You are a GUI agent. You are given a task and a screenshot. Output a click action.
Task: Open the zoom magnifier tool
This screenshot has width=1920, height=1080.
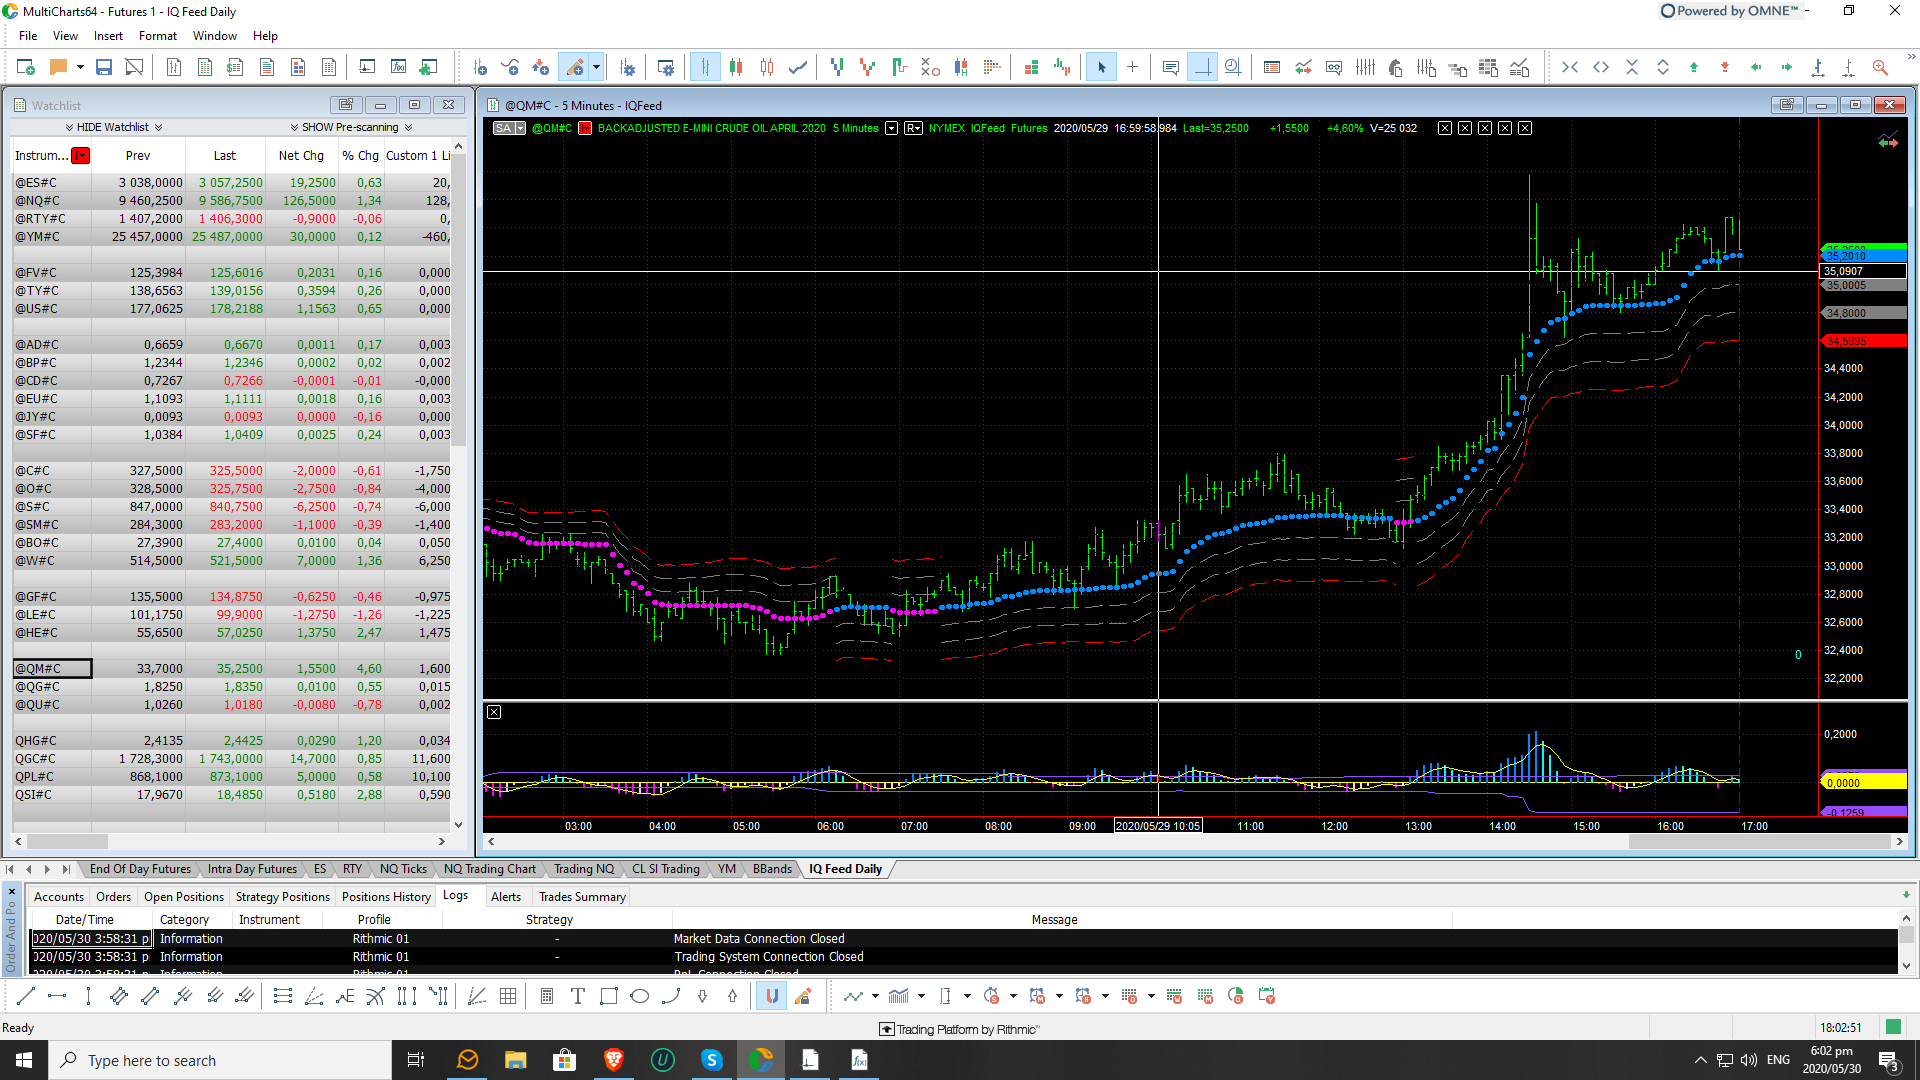(1880, 67)
